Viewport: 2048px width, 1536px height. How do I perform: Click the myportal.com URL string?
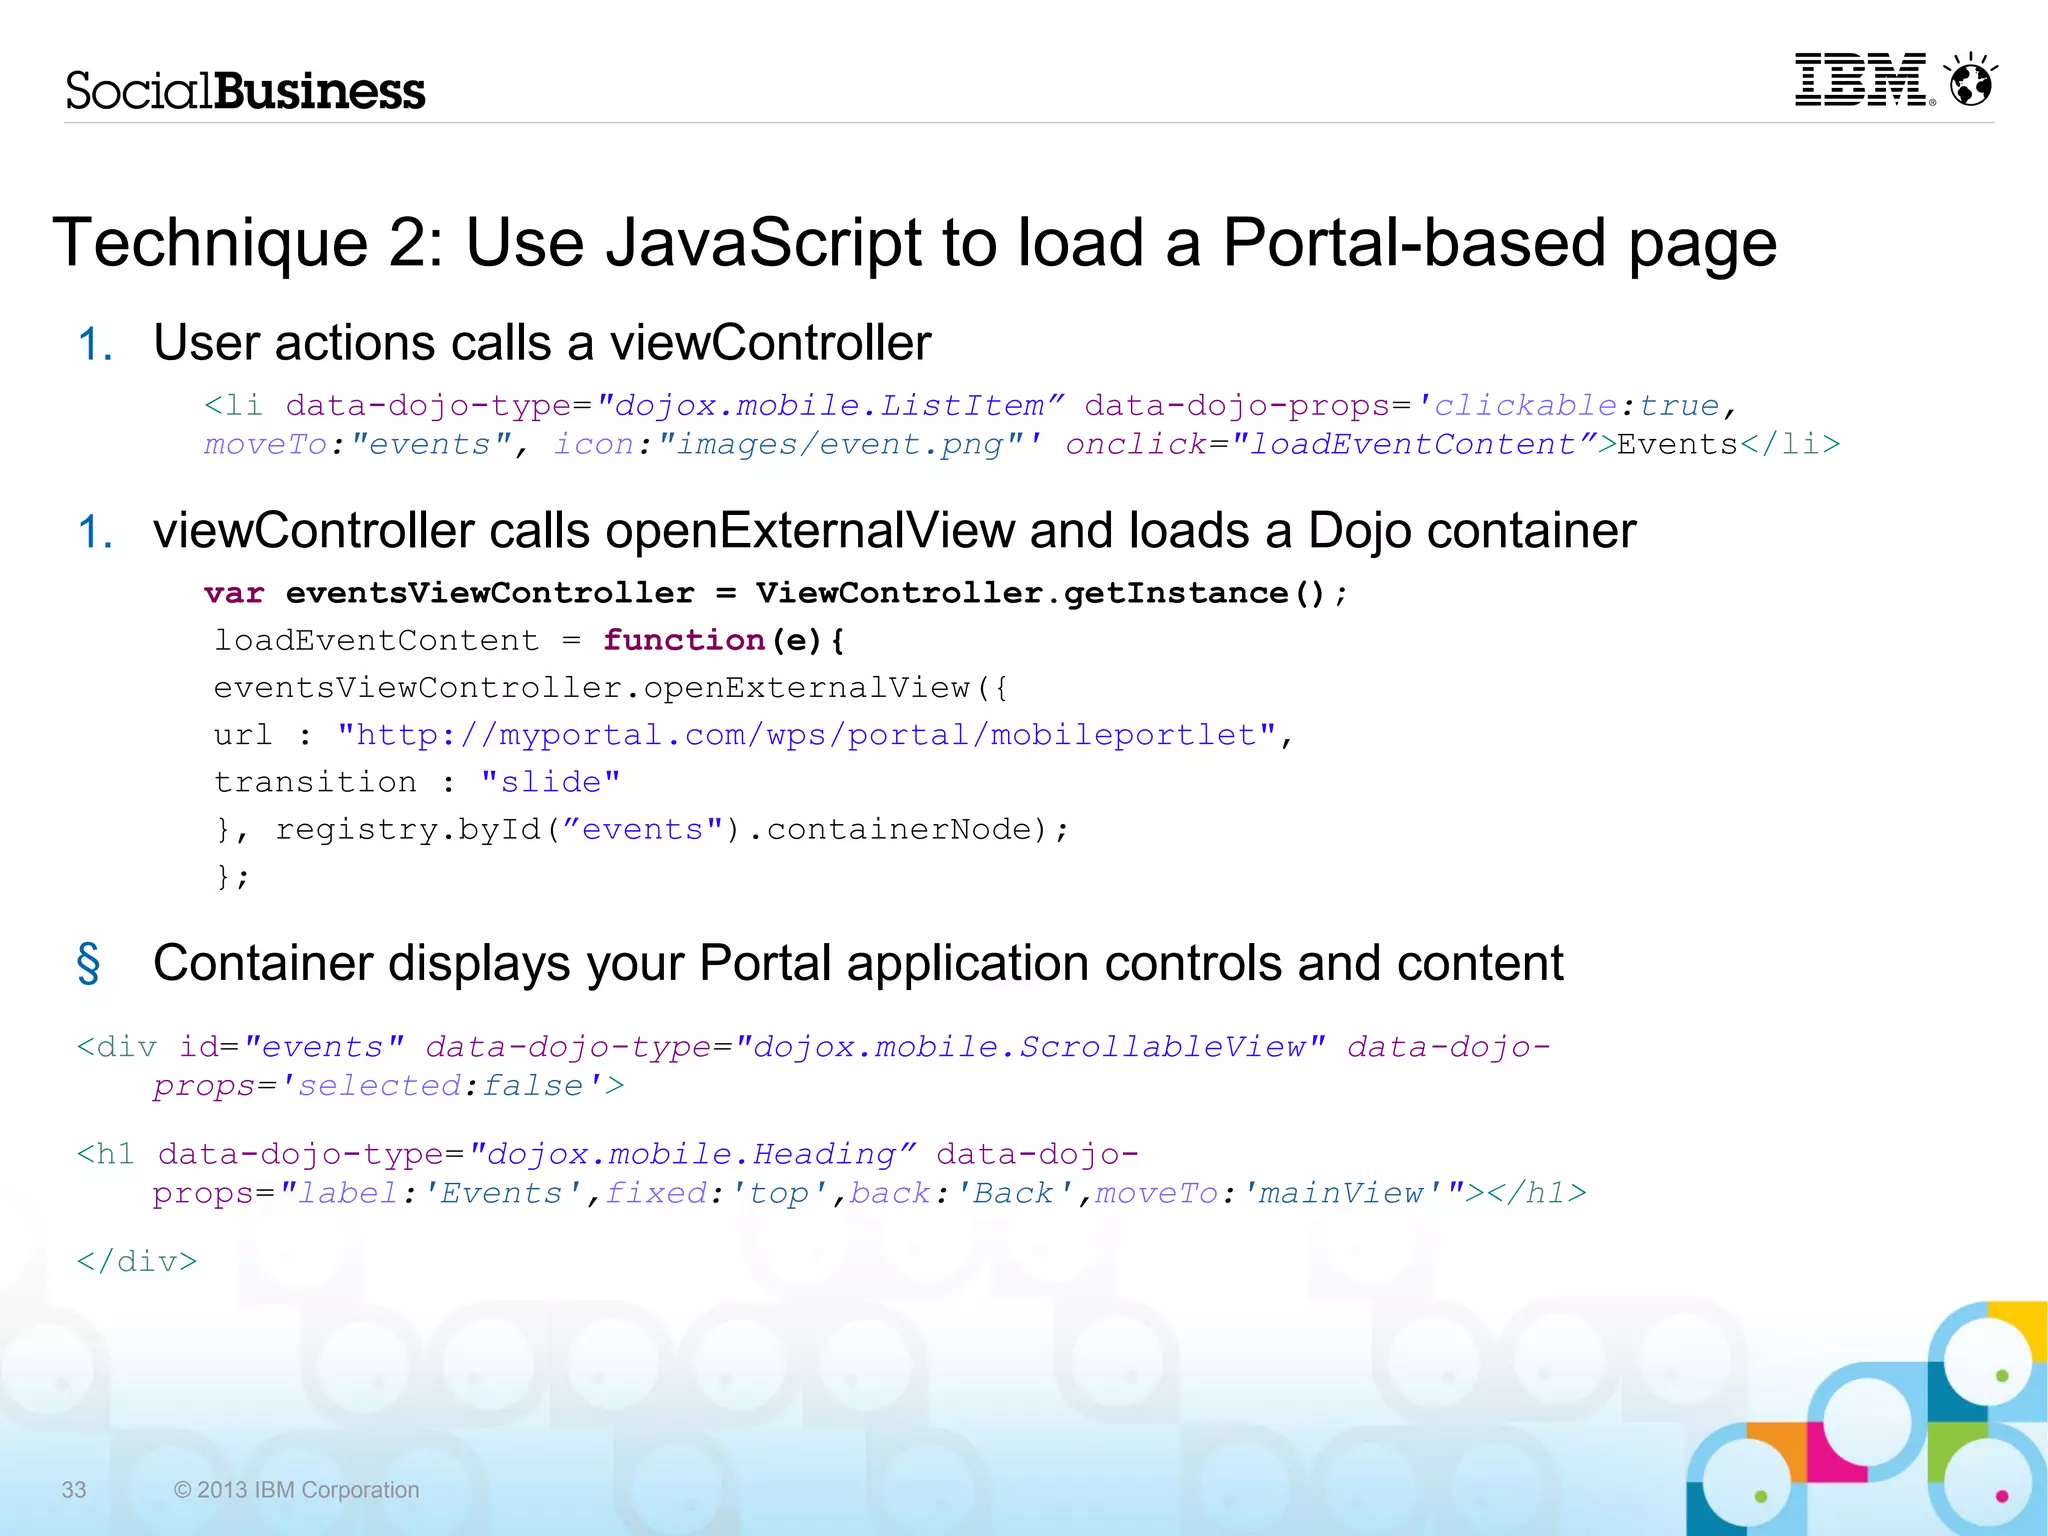coord(807,735)
